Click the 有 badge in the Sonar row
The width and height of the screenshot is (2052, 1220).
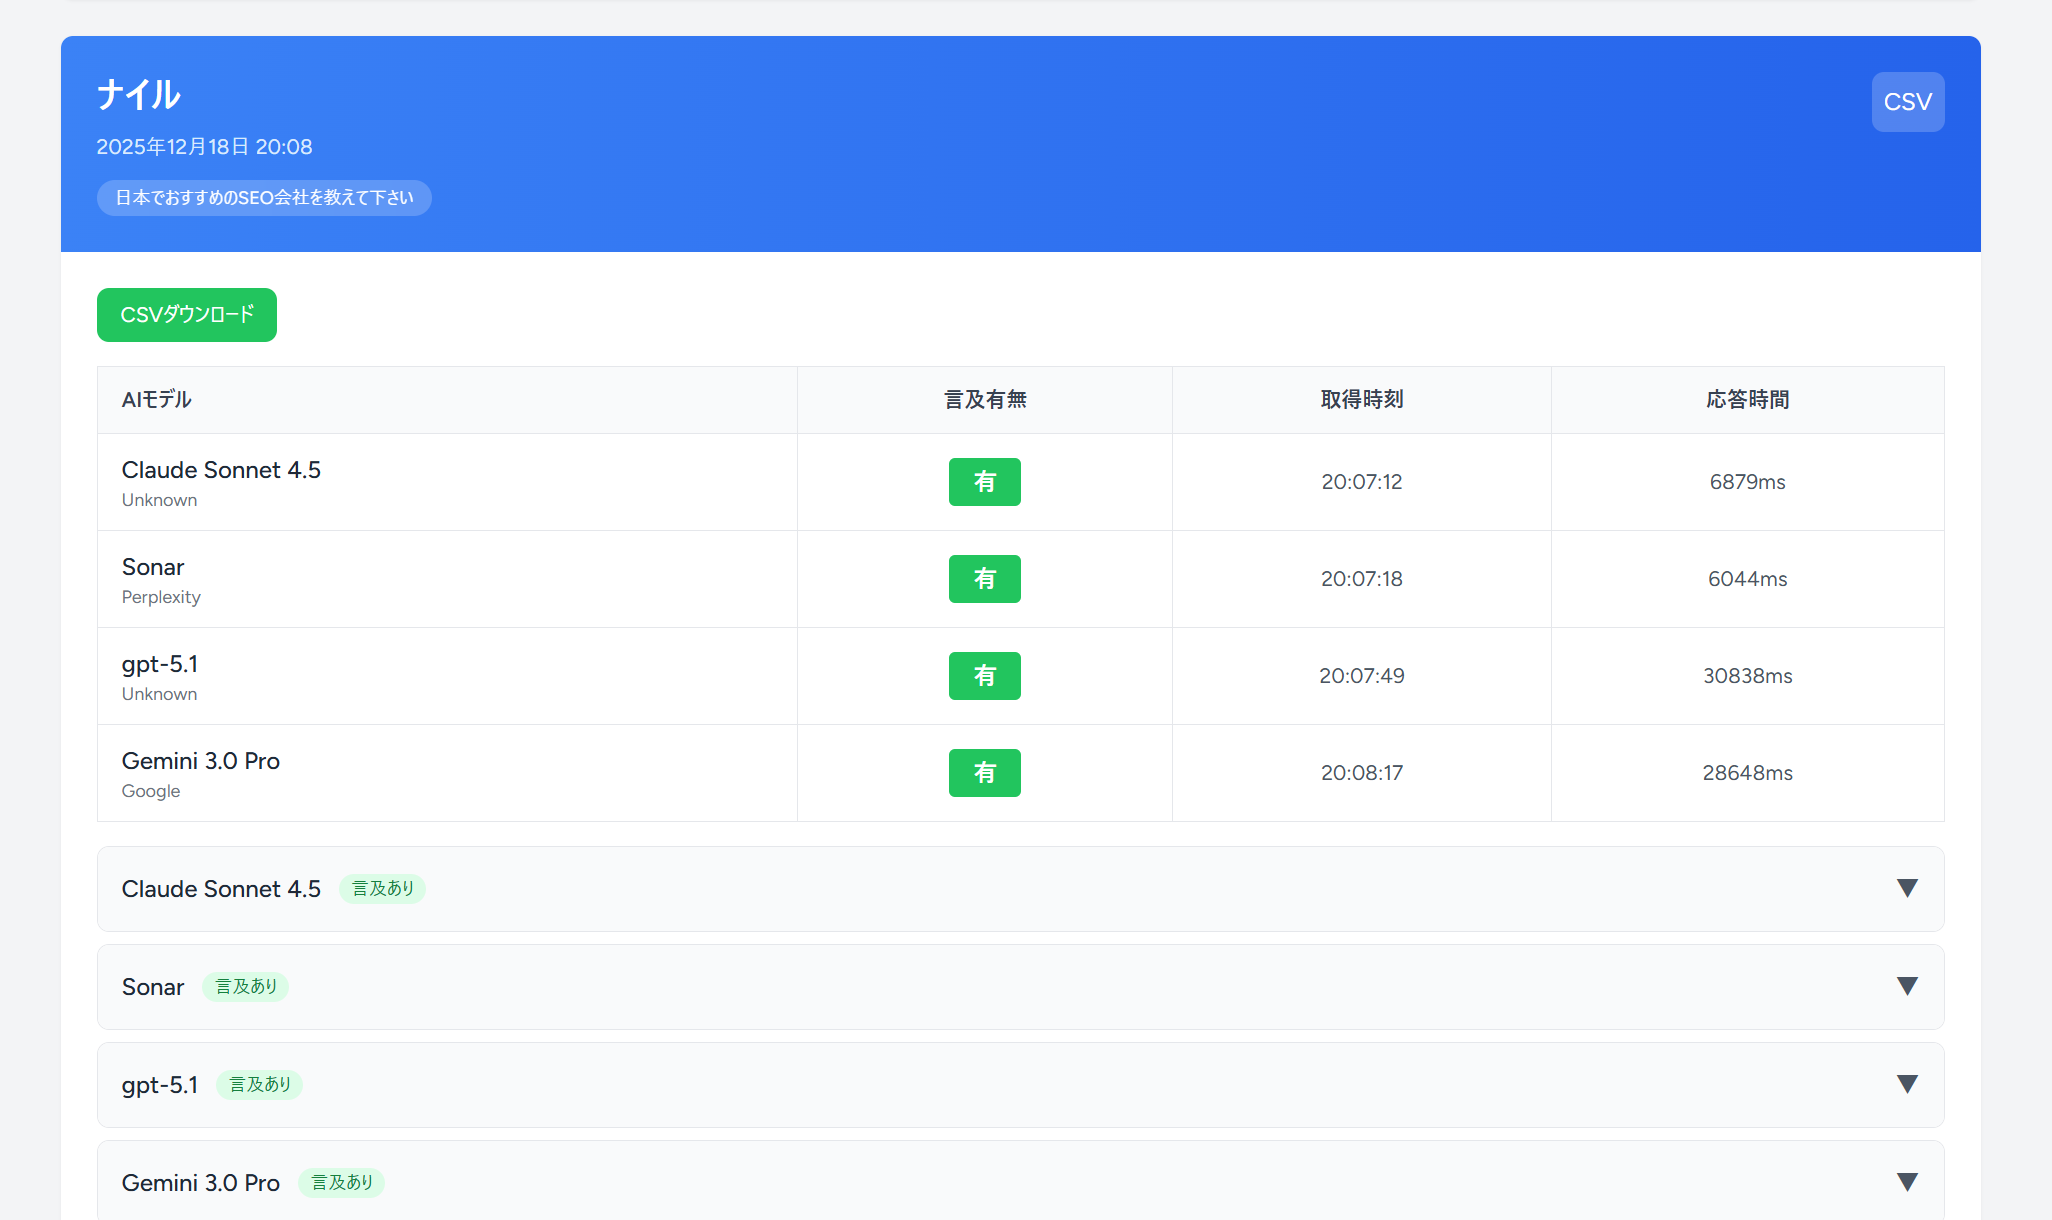click(984, 579)
